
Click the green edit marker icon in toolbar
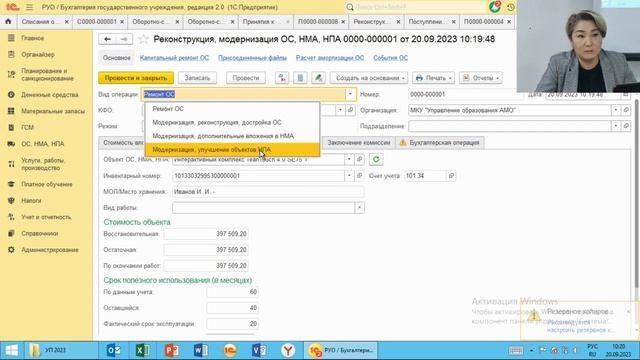click(x=318, y=78)
